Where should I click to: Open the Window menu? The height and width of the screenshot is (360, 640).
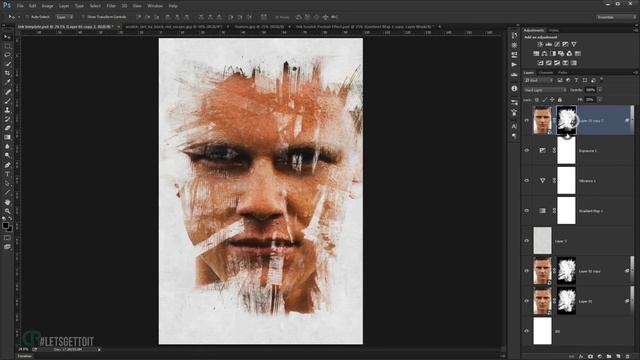(x=155, y=6)
